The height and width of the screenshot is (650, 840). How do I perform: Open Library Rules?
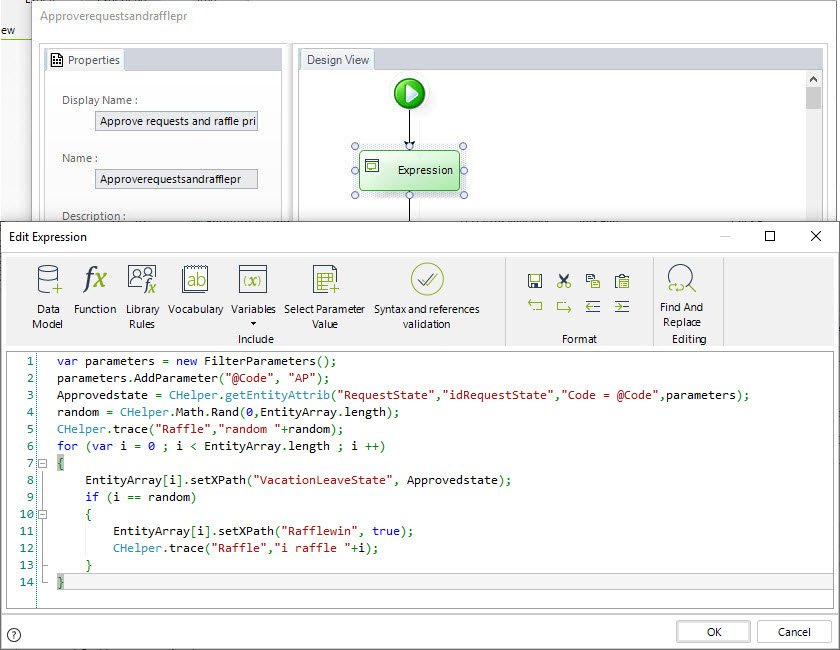point(142,297)
